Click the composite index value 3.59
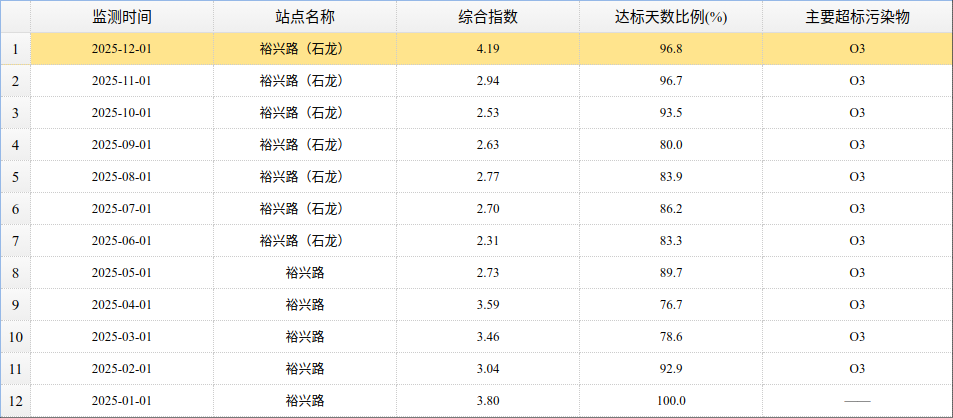953x418 pixels. tap(488, 305)
